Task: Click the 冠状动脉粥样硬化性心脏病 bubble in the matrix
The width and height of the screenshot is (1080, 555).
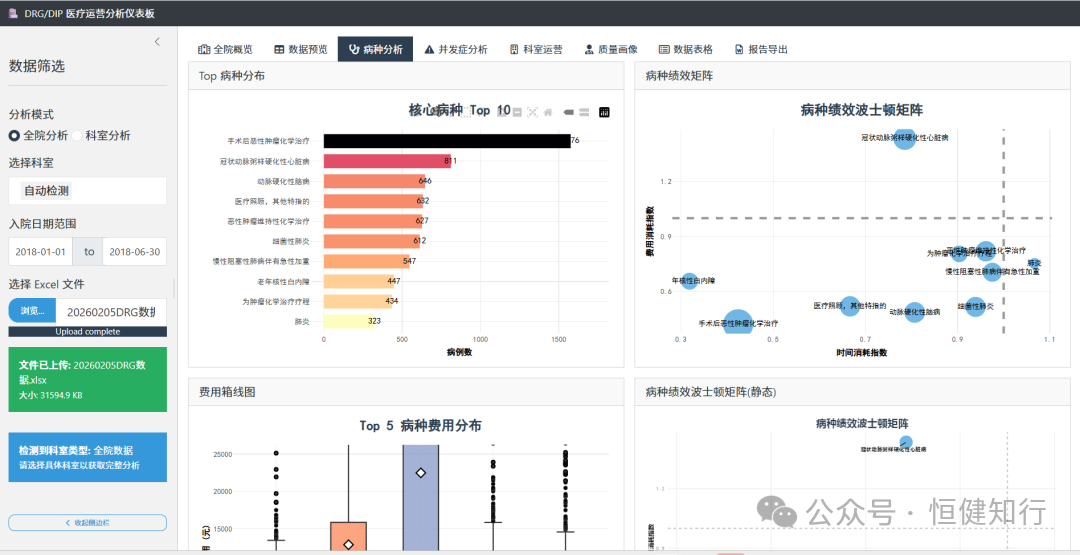Action: (904, 138)
